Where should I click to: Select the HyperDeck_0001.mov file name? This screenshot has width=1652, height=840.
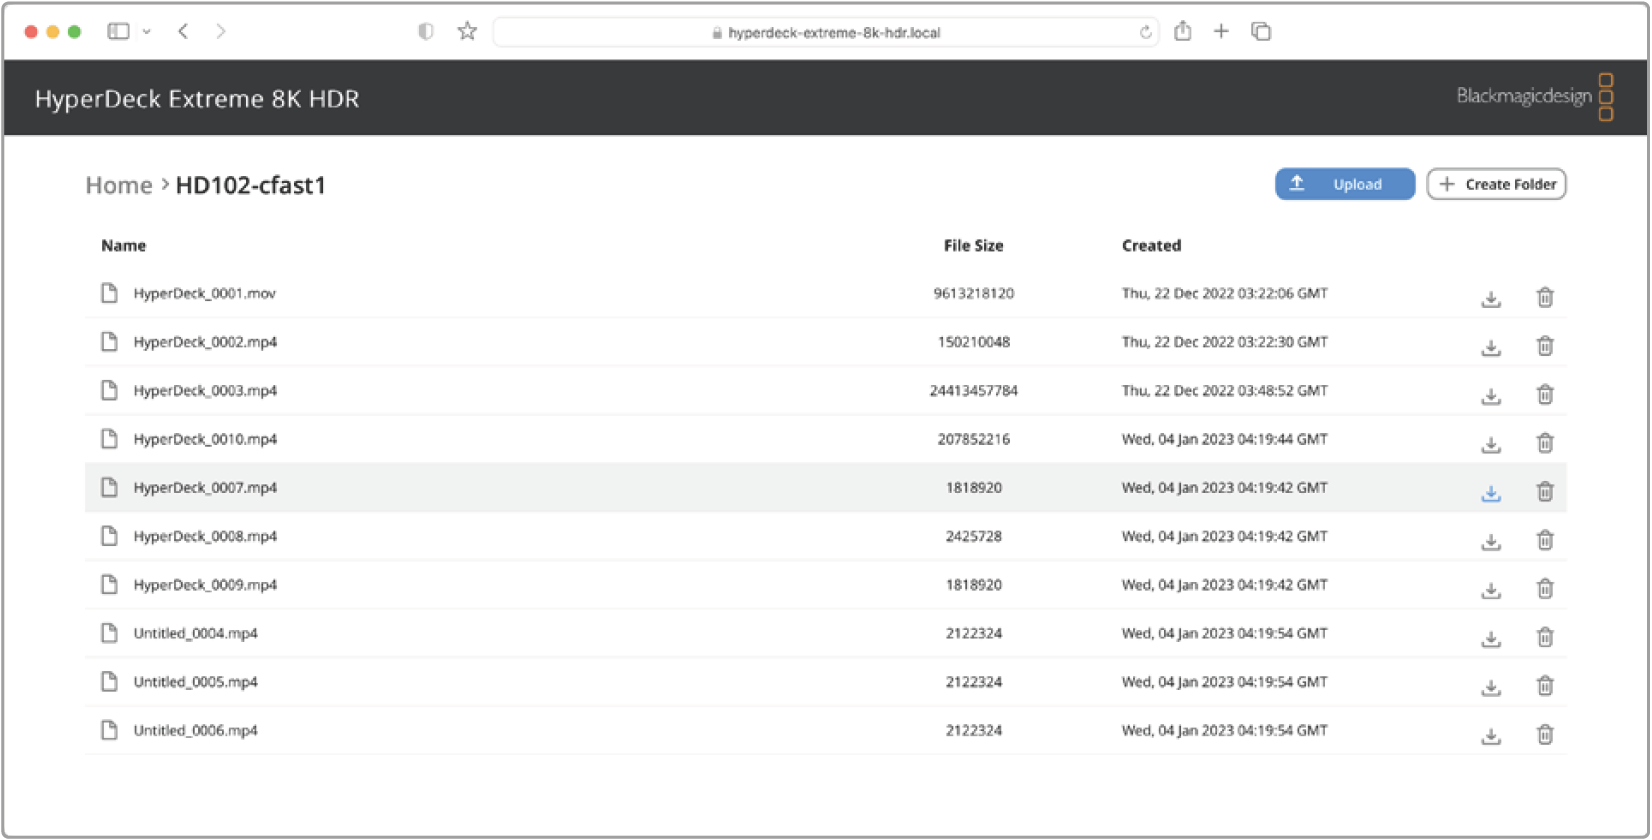(205, 293)
